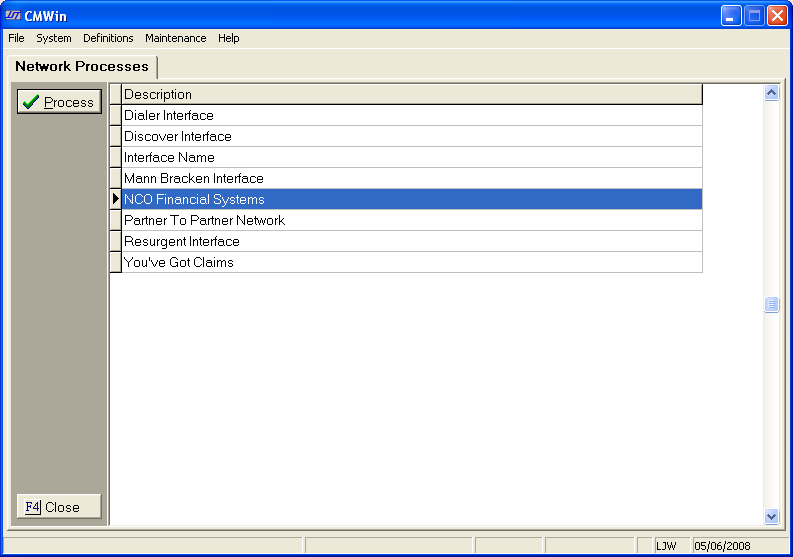
Task: Choose the Mann Bracken Interface entry
Action: pyautogui.click(x=411, y=178)
